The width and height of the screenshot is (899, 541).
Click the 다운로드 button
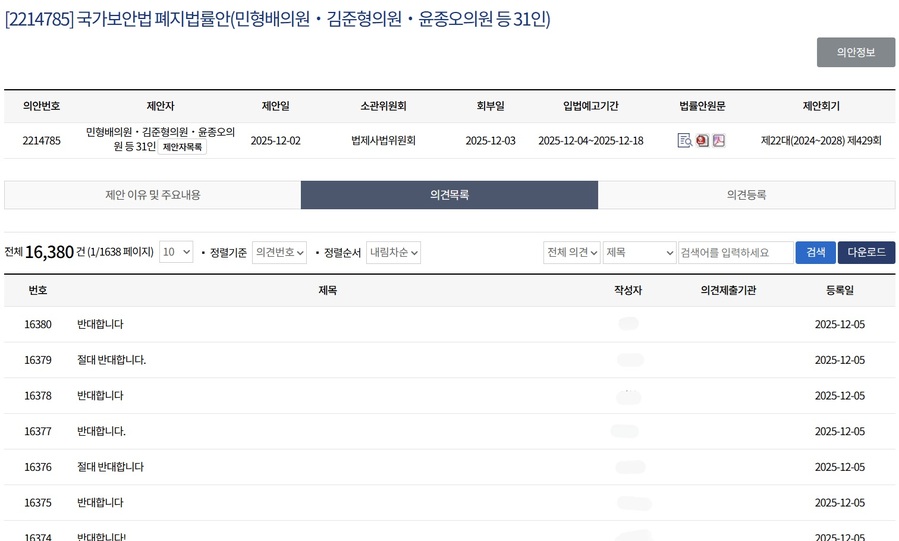coord(866,252)
